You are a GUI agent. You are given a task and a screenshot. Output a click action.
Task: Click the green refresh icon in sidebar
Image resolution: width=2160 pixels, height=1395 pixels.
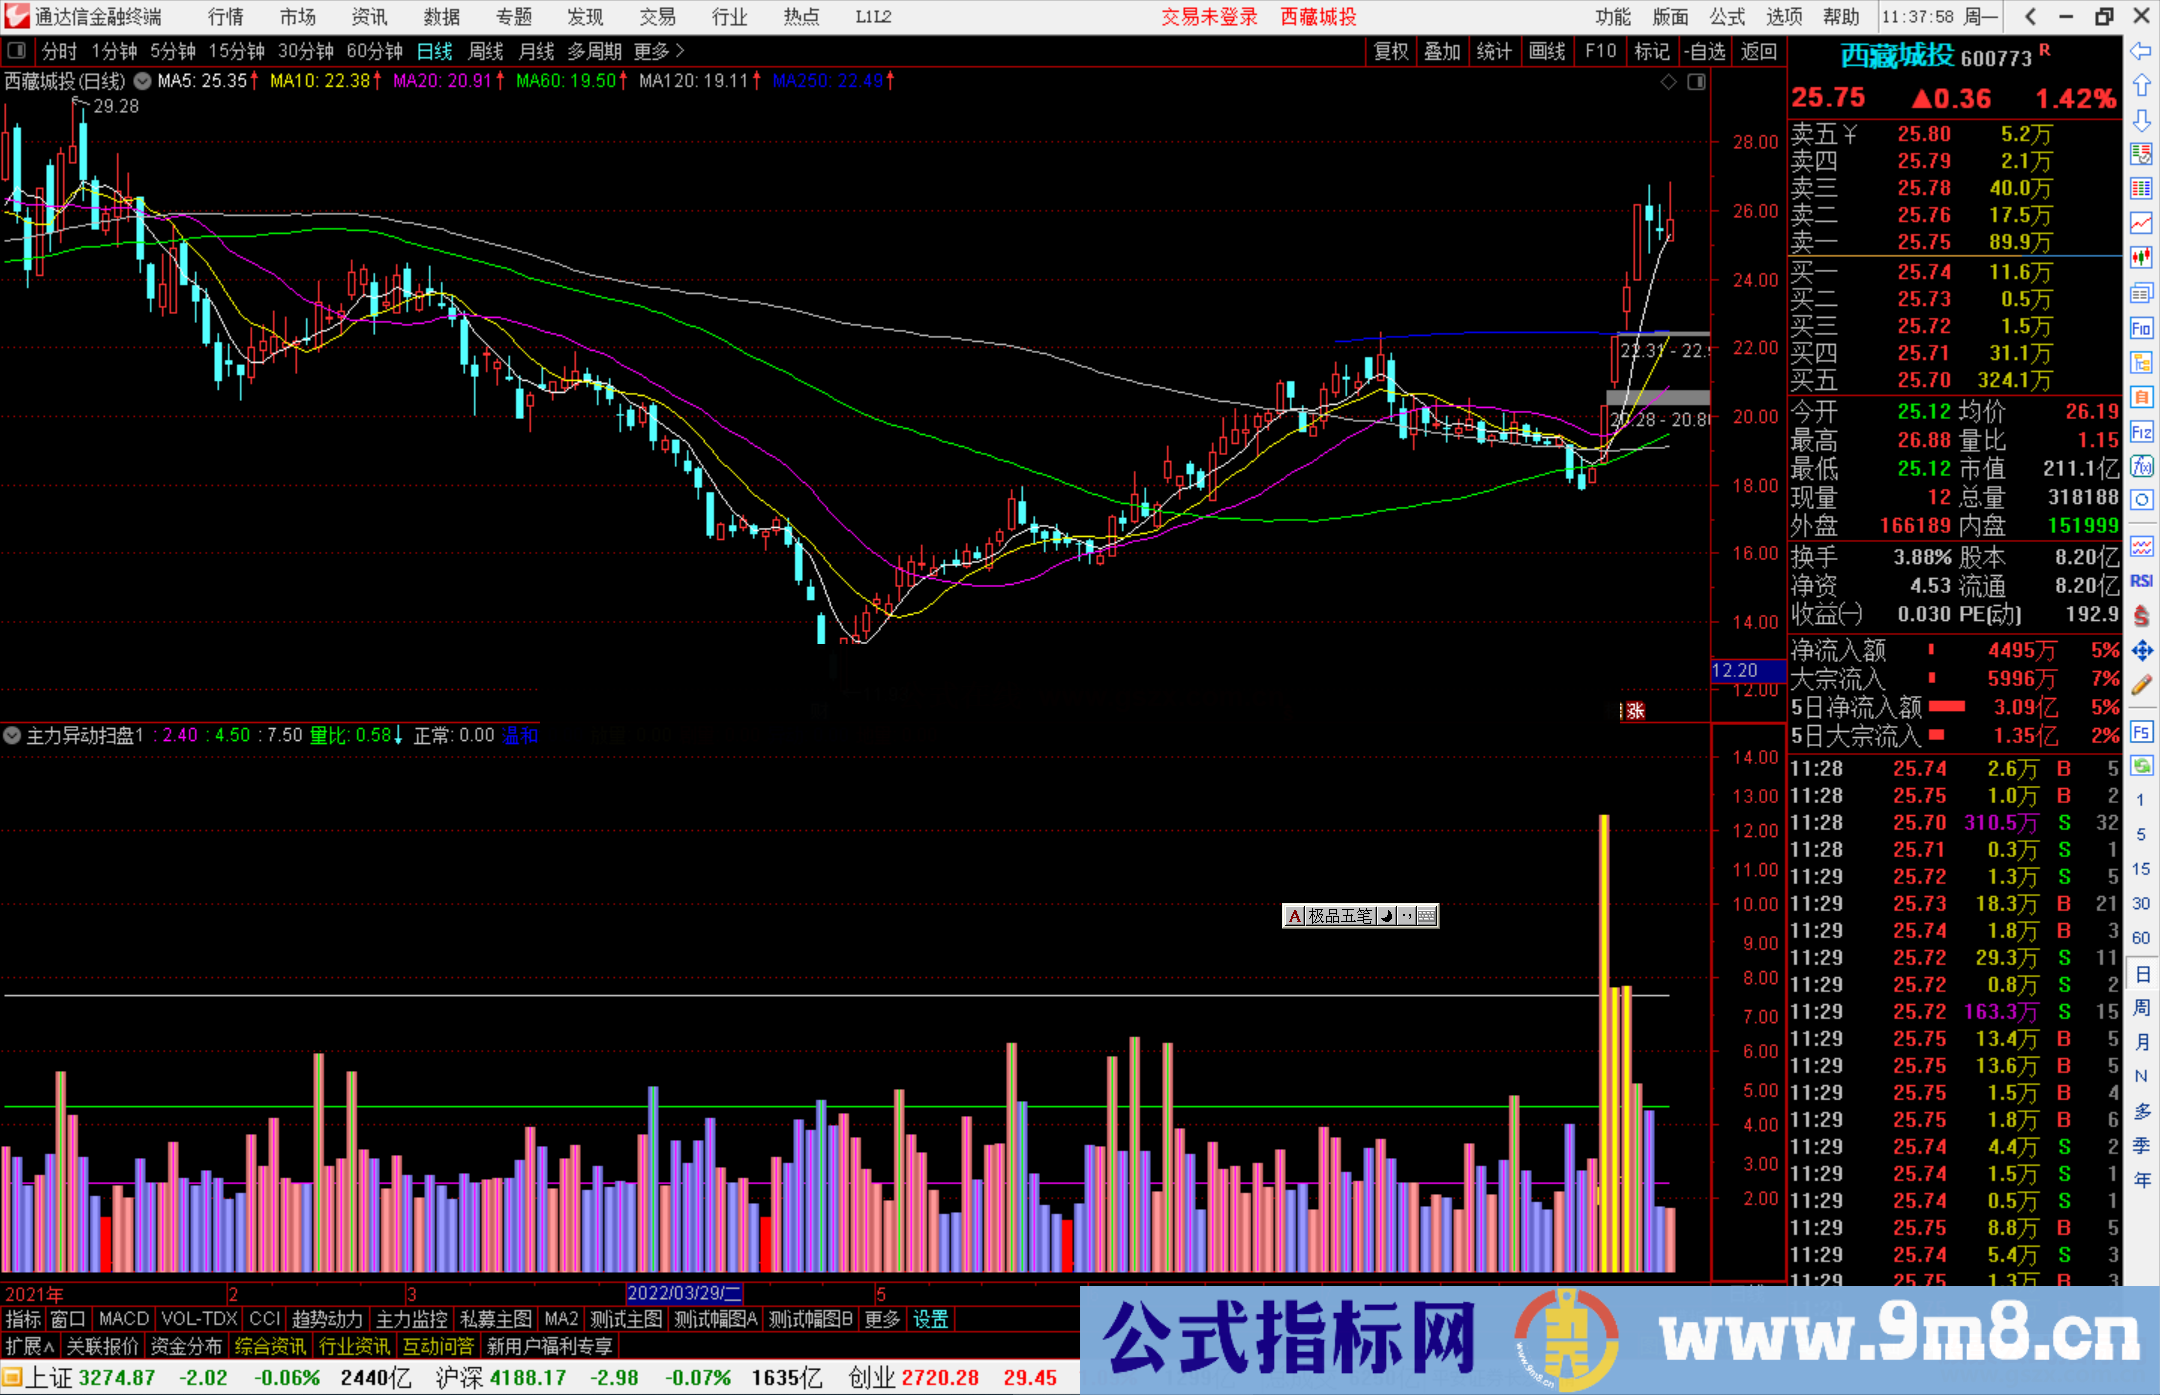tap(2141, 766)
